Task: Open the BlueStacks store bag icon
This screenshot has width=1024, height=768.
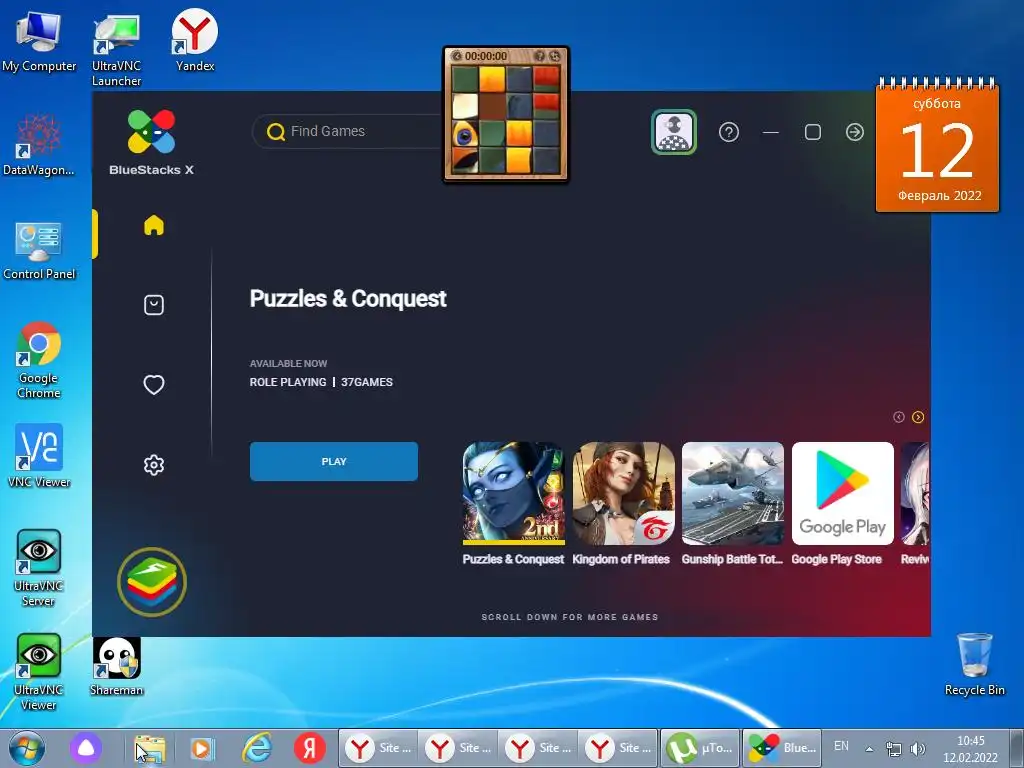Action: pos(153,305)
